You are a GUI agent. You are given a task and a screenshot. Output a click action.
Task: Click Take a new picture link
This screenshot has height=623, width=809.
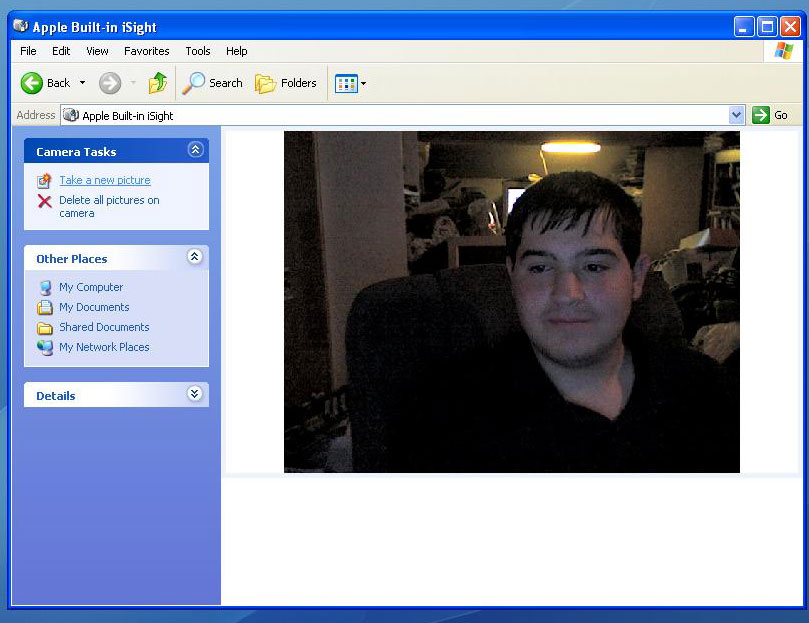(x=105, y=180)
